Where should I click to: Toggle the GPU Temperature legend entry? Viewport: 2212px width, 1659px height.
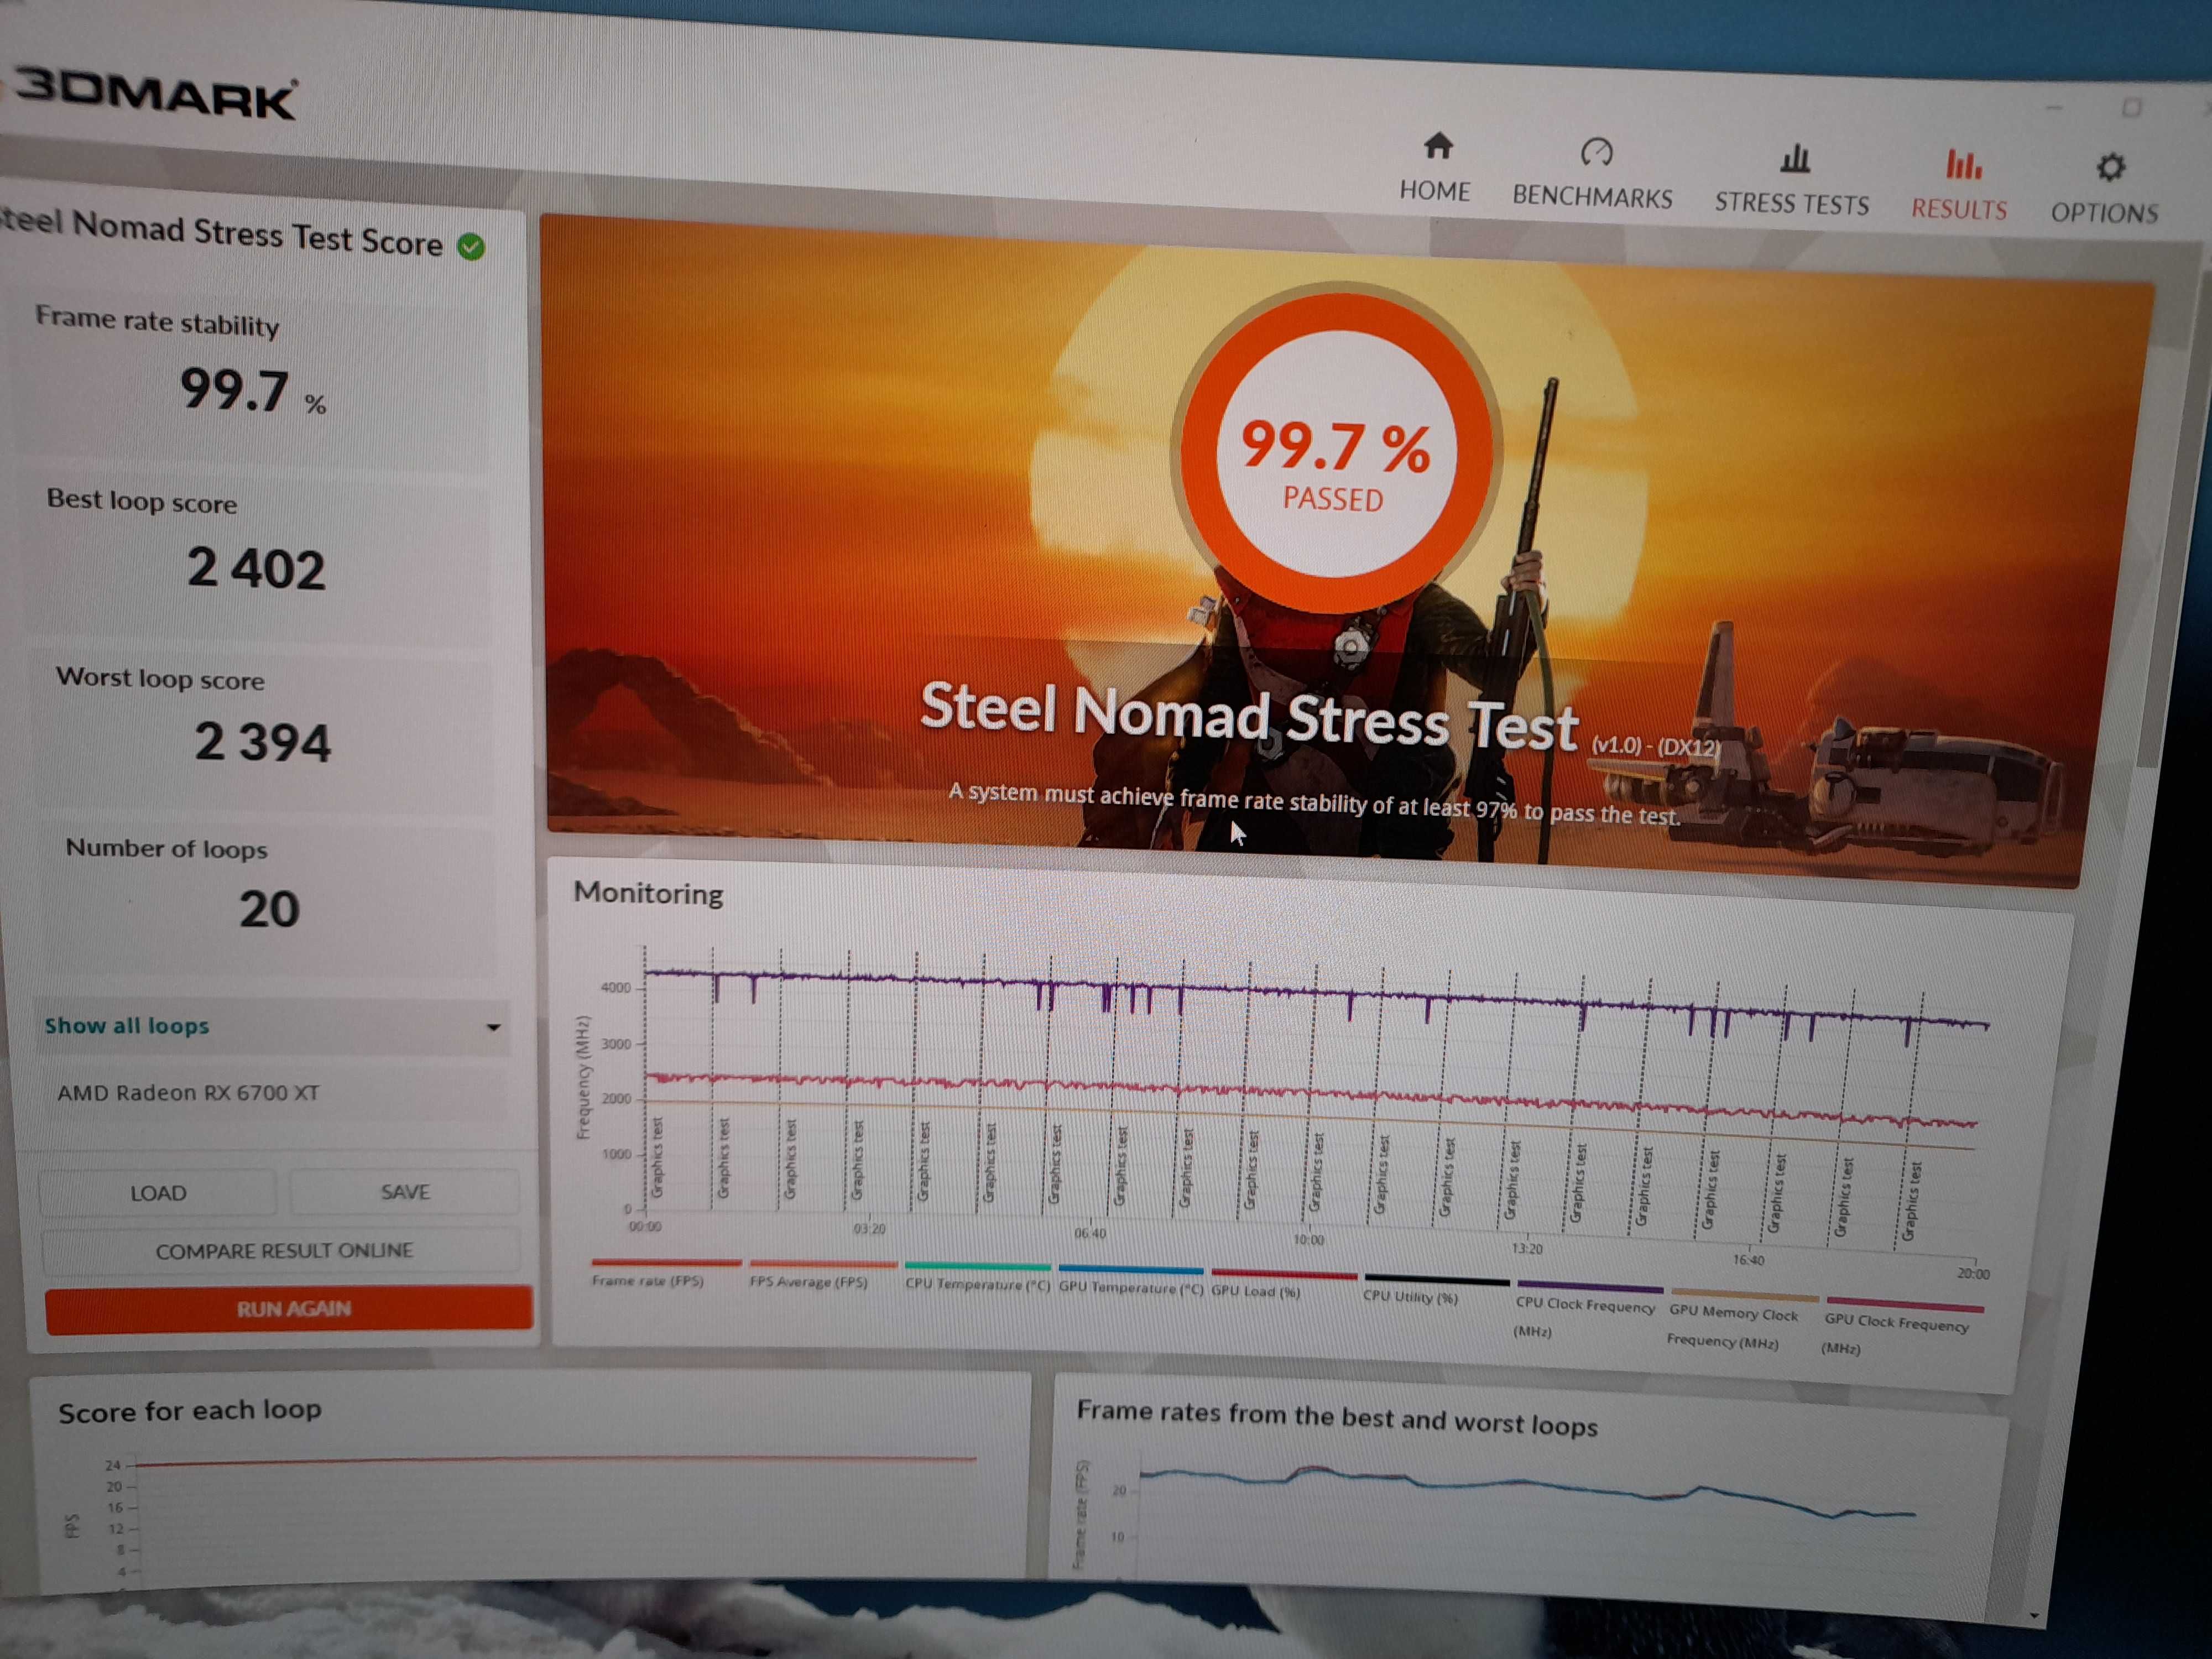[x=1130, y=1281]
